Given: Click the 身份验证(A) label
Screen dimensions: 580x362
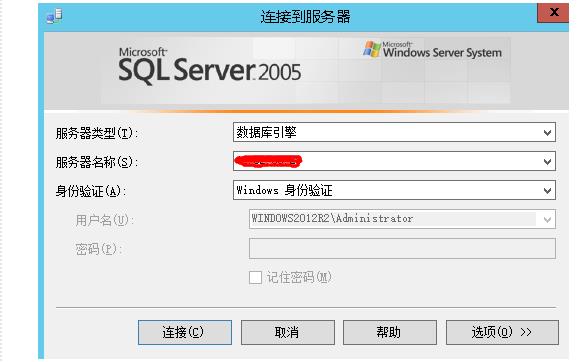Looking at the screenshot, I should click(91, 191).
